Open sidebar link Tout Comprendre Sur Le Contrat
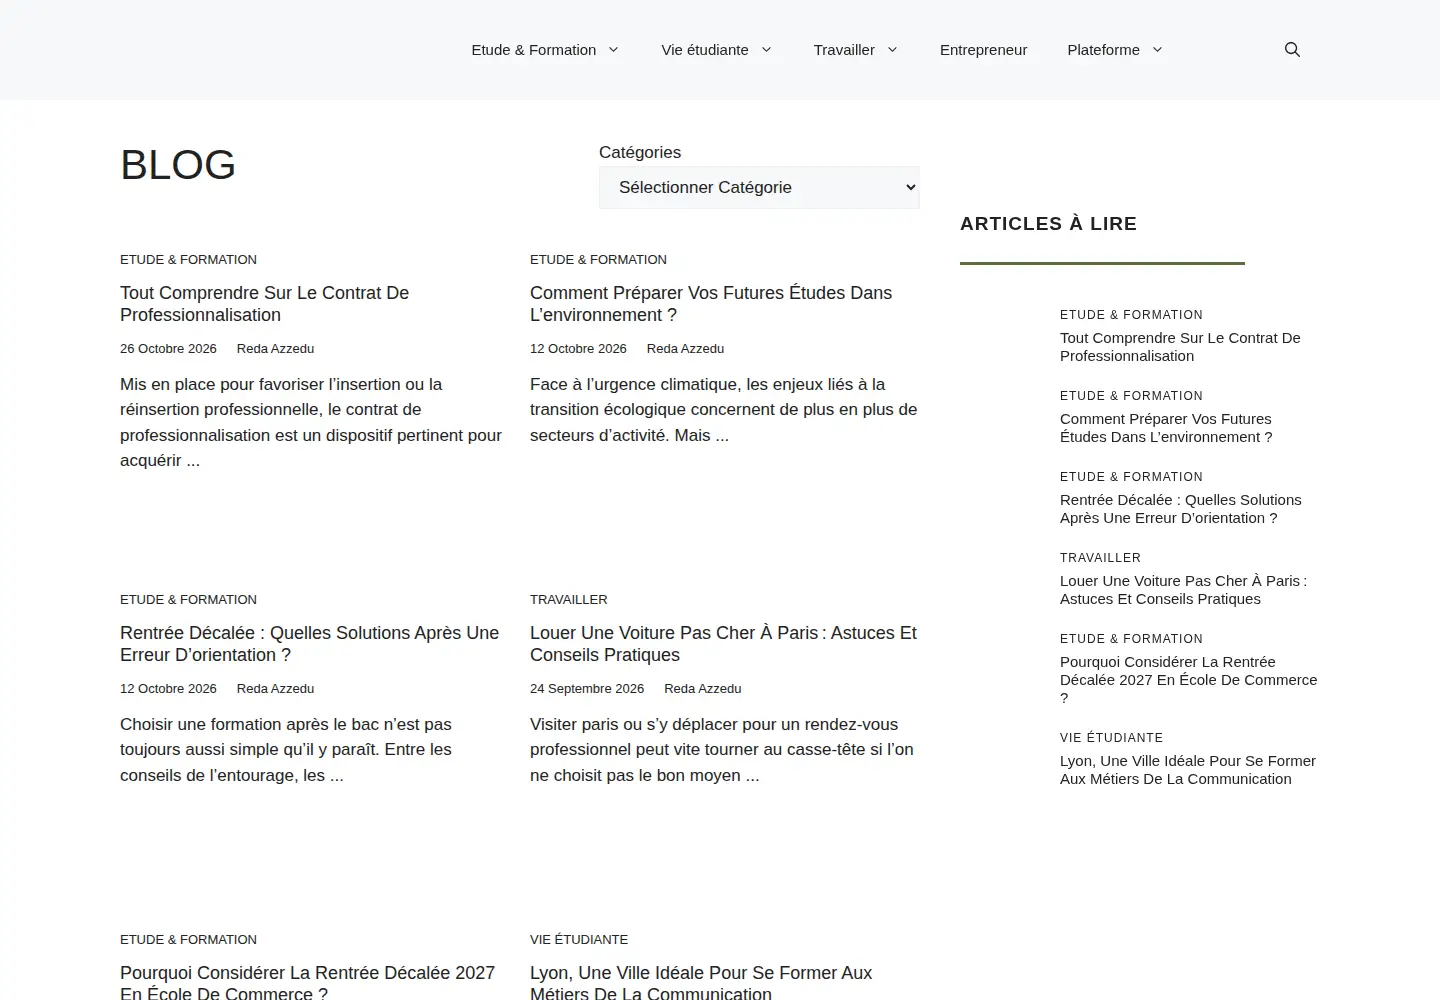This screenshot has width=1440, height=1000. point(1180,347)
